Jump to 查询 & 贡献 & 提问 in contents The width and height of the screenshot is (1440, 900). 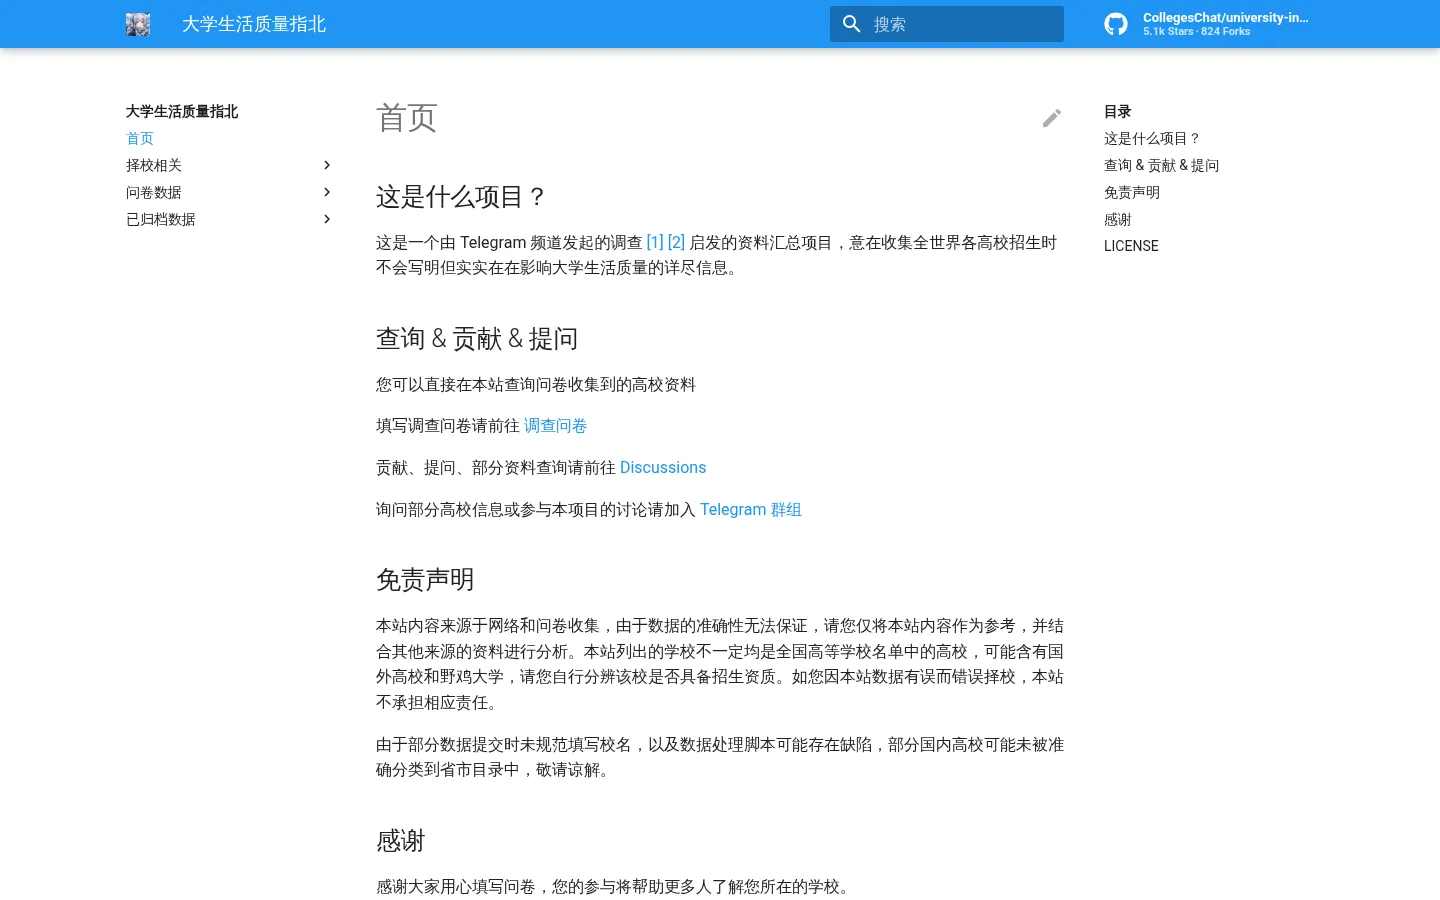1161,165
